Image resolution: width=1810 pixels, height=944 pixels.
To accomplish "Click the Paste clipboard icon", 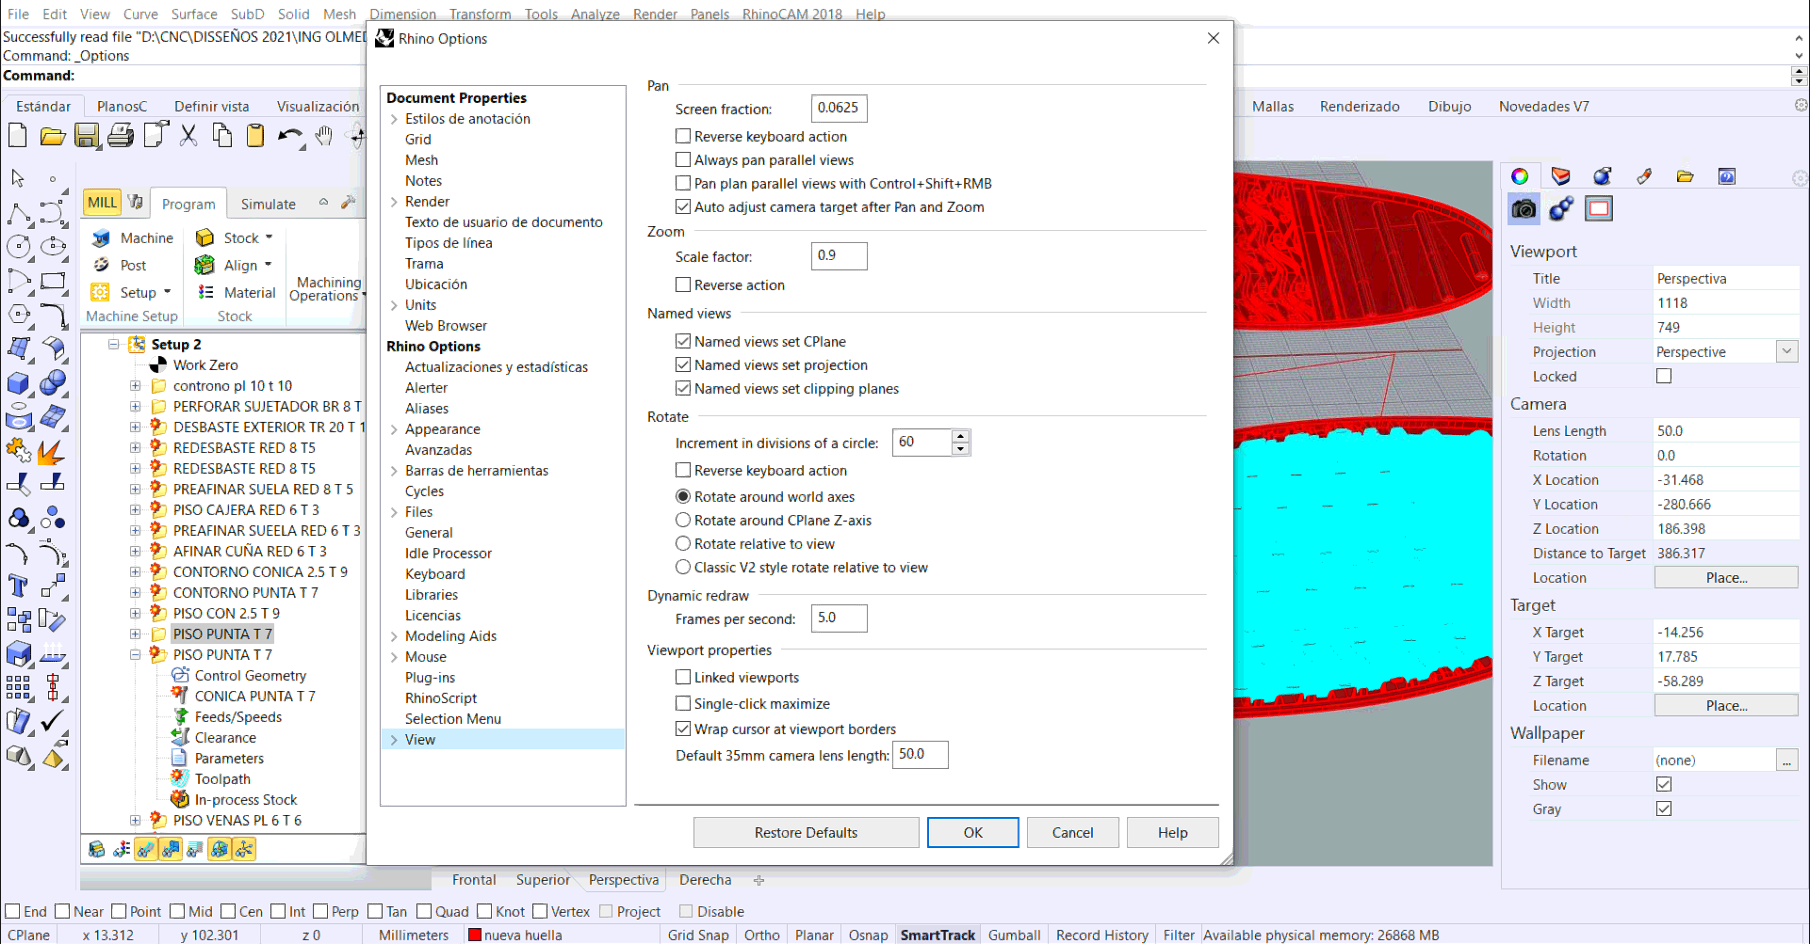I will [255, 136].
